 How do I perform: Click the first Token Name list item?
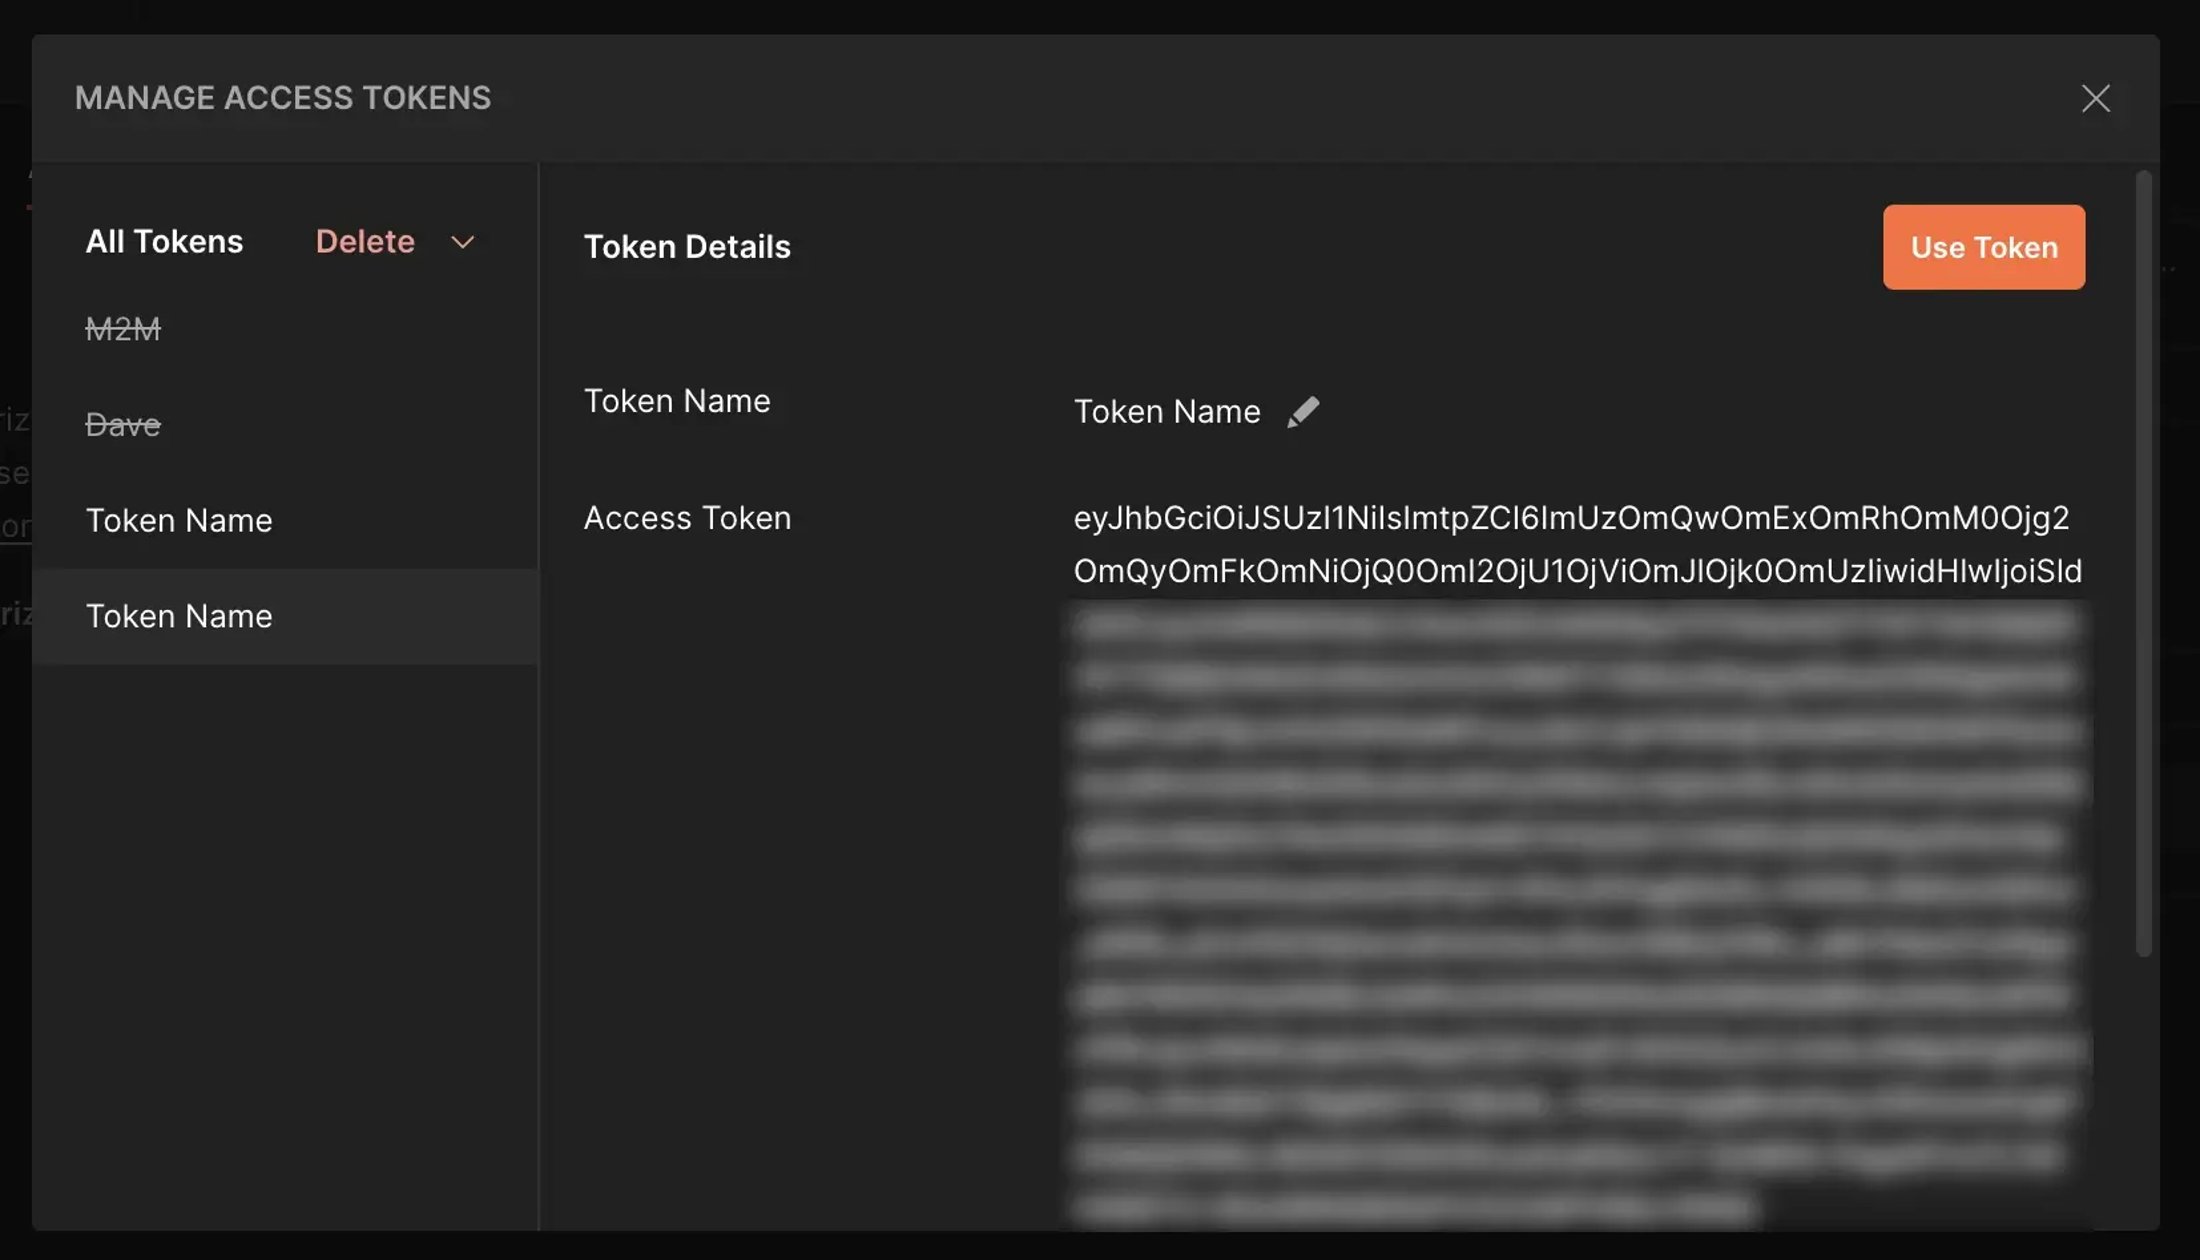coord(180,520)
